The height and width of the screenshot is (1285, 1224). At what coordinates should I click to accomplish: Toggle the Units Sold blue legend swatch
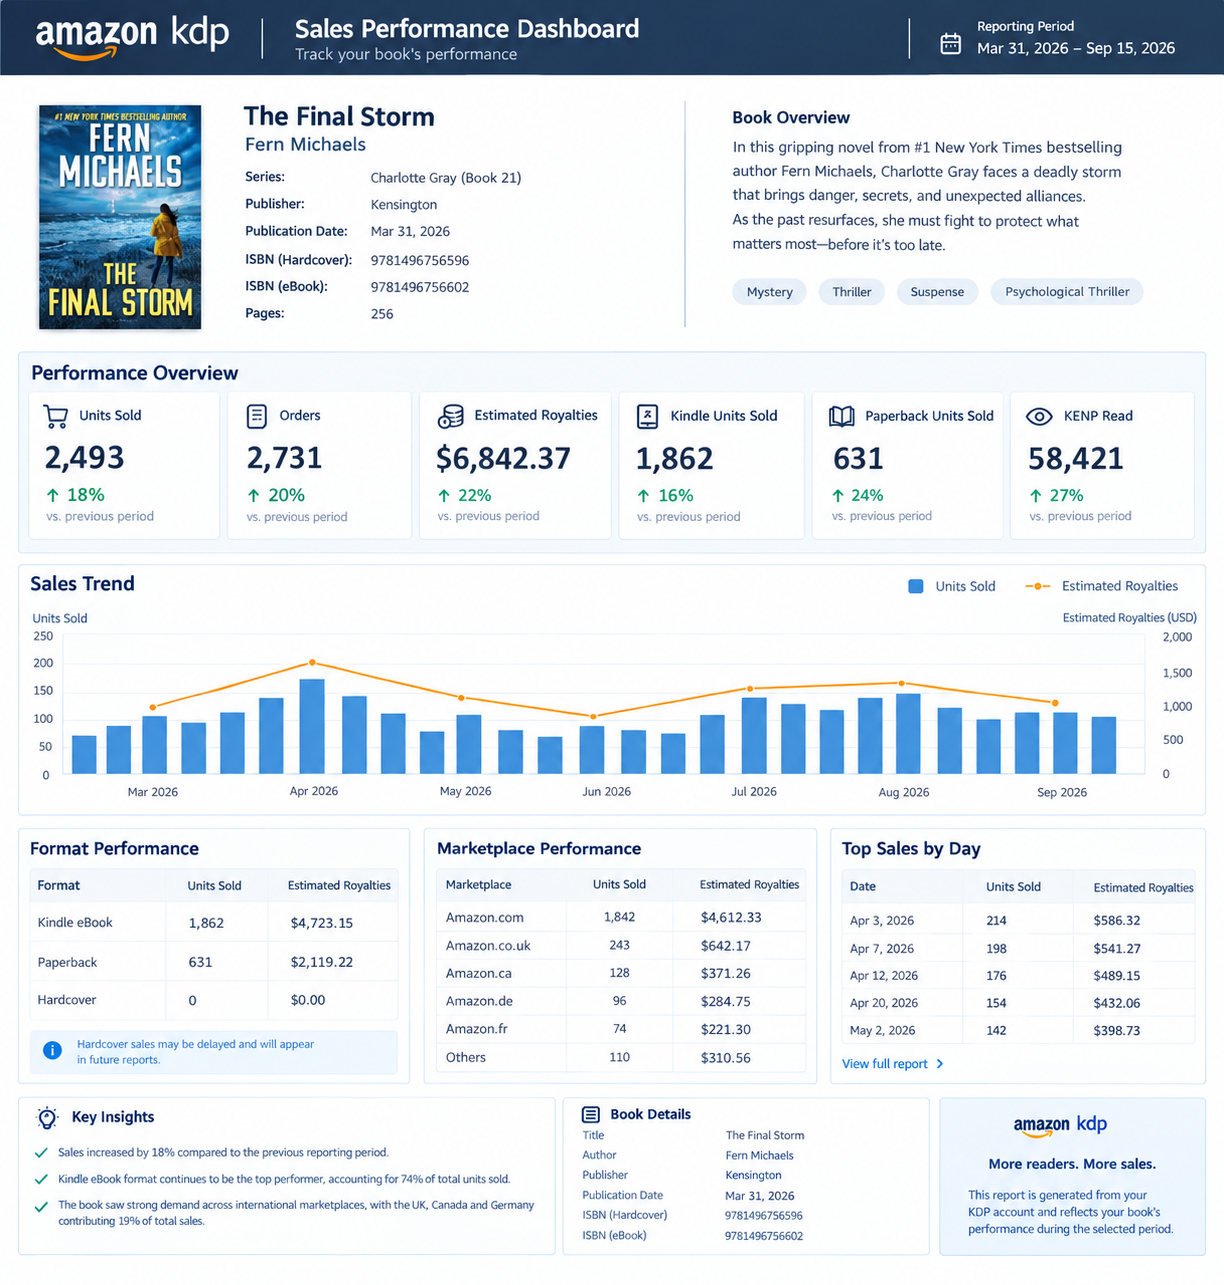pyautogui.click(x=916, y=587)
